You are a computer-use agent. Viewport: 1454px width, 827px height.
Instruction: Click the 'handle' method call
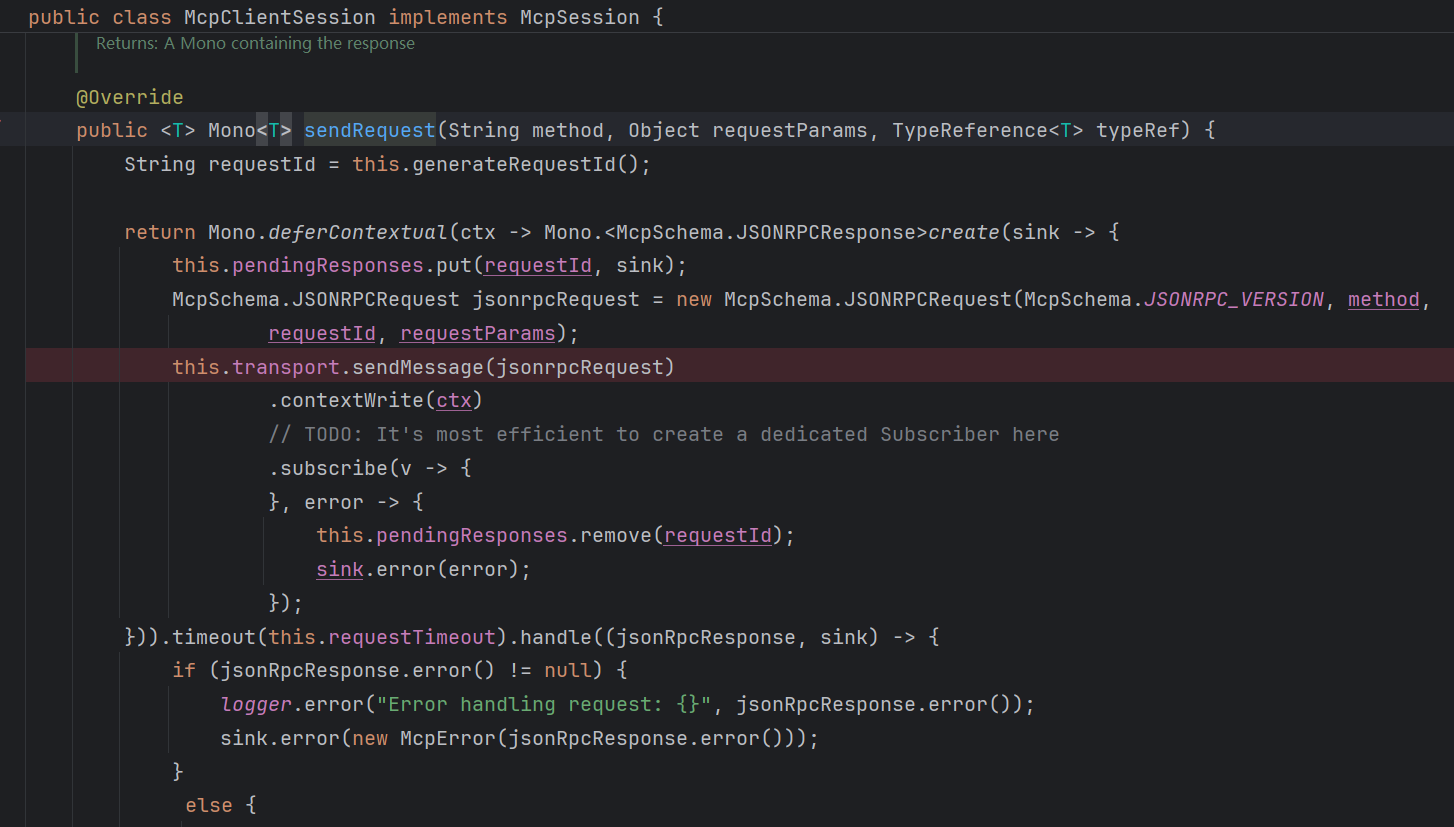(556, 637)
